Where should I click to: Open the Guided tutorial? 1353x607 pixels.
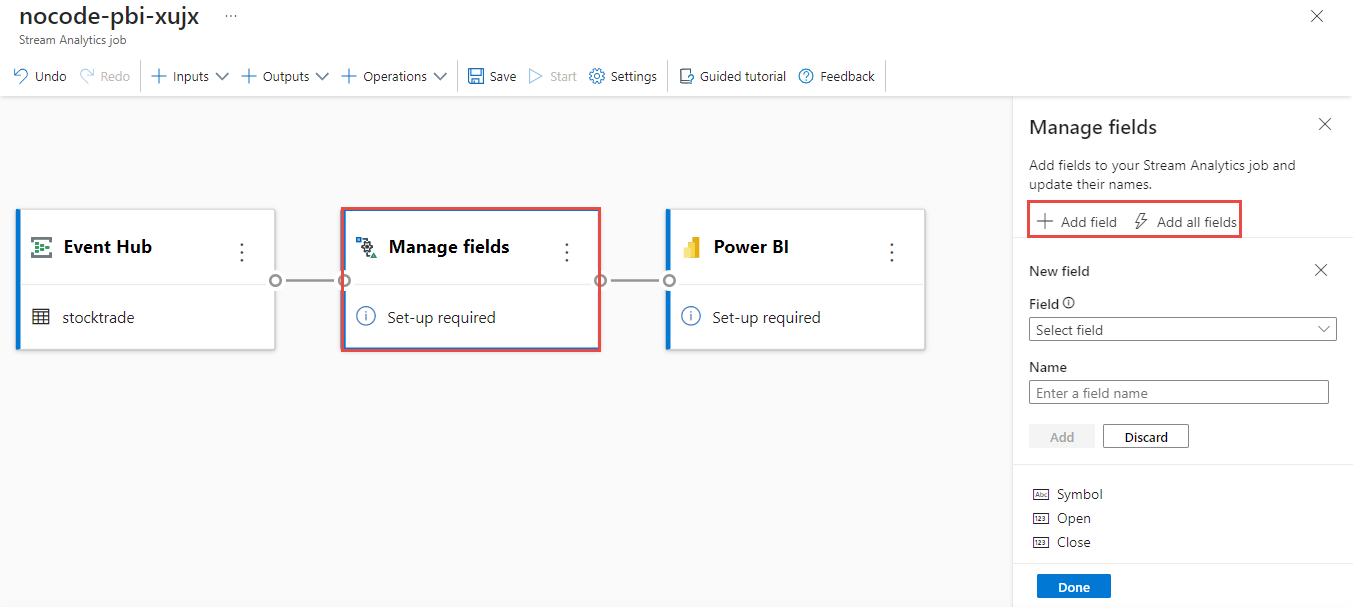coord(732,76)
